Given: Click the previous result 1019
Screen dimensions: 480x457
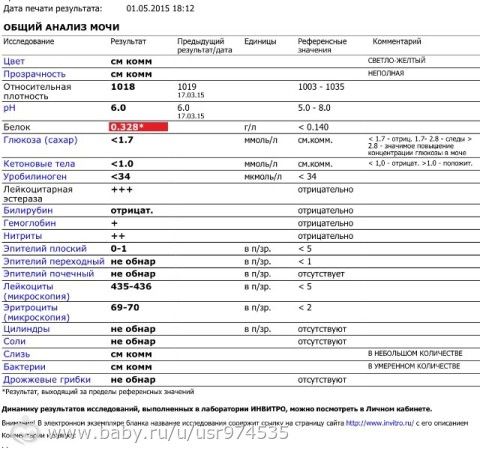Looking at the screenshot, I should [x=187, y=87].
